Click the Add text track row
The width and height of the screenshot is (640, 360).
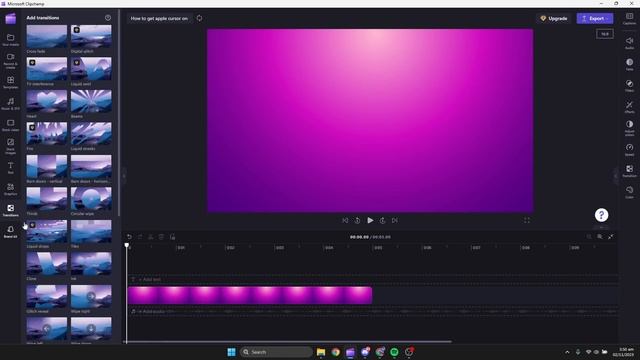click(373, 280)
